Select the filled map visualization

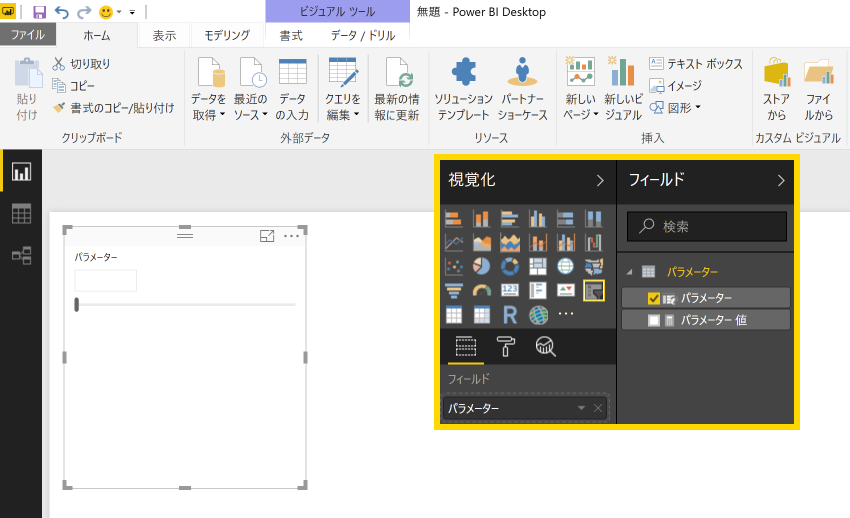coord(594,267)
